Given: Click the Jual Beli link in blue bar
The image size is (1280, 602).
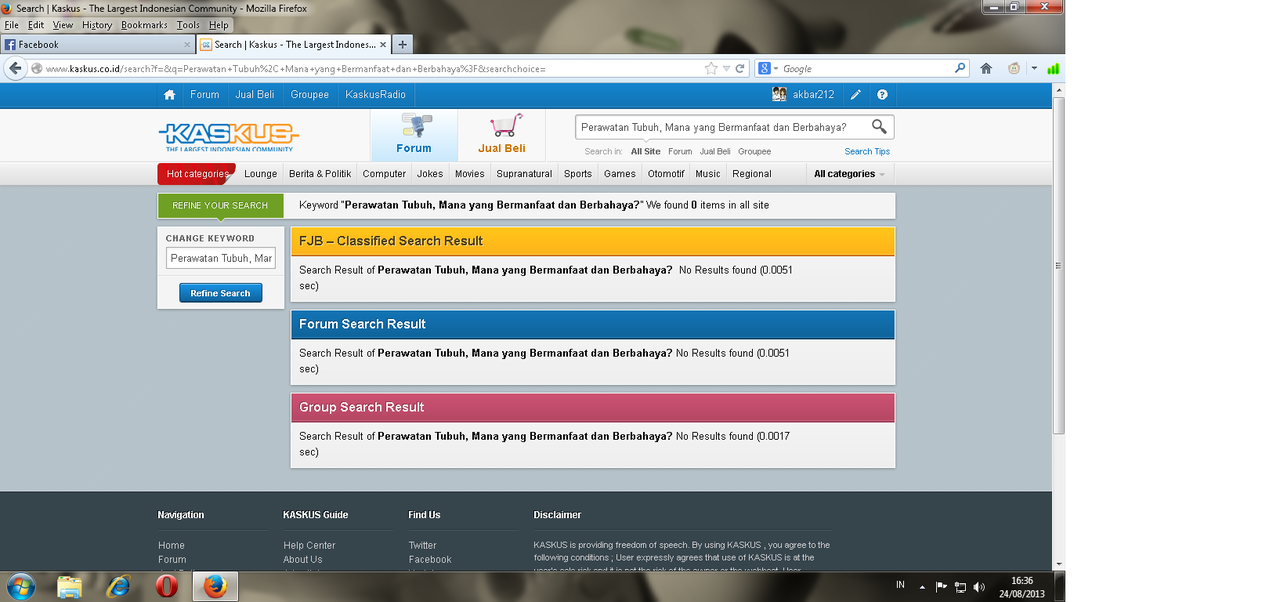Looking at the screenshot, I should click(x=255, y=95).
